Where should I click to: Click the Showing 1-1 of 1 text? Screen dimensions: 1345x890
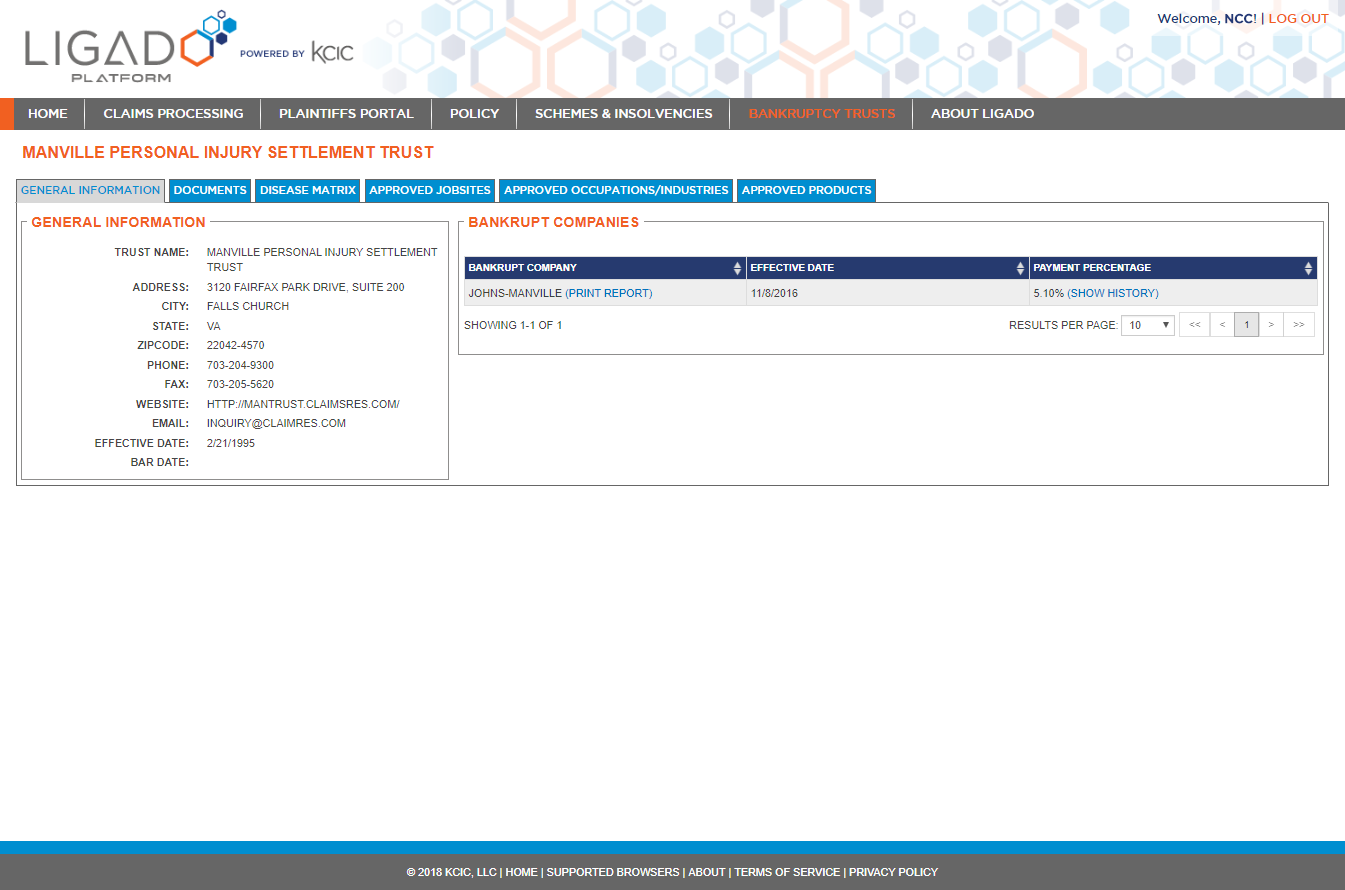pyautogui.click(x=513, y=325)
